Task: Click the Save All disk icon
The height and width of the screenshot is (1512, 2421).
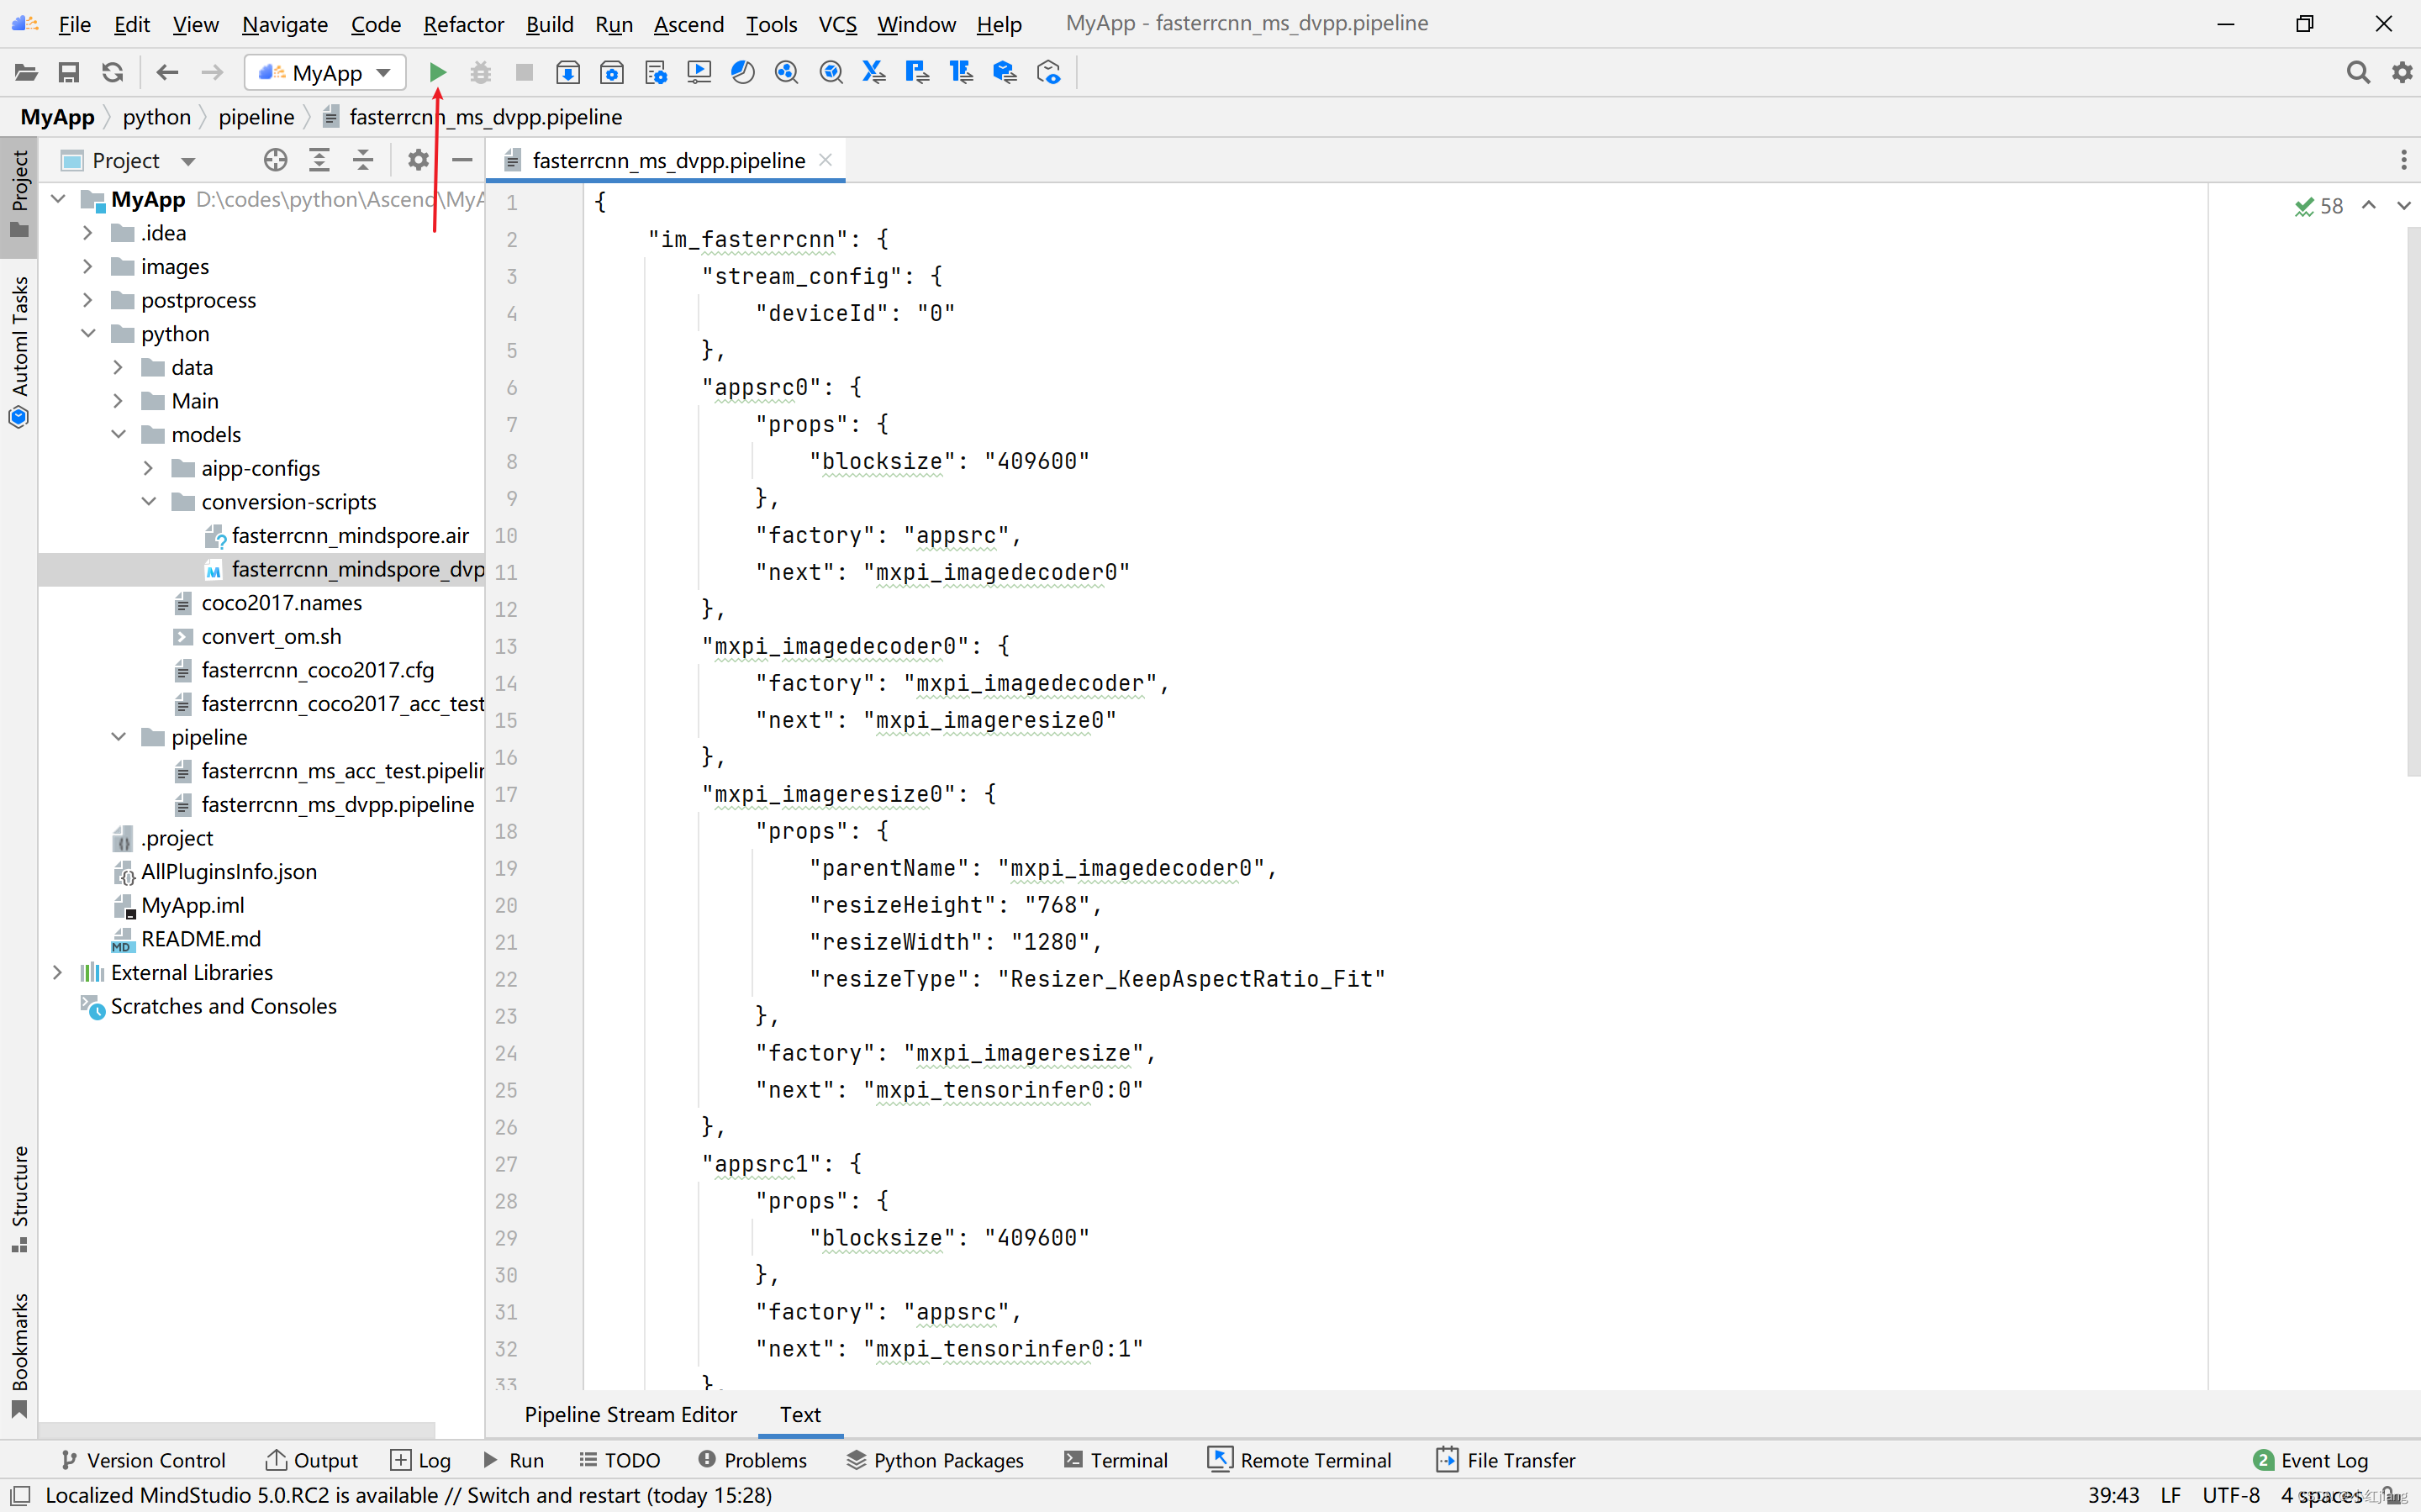Action: (68, 72)
